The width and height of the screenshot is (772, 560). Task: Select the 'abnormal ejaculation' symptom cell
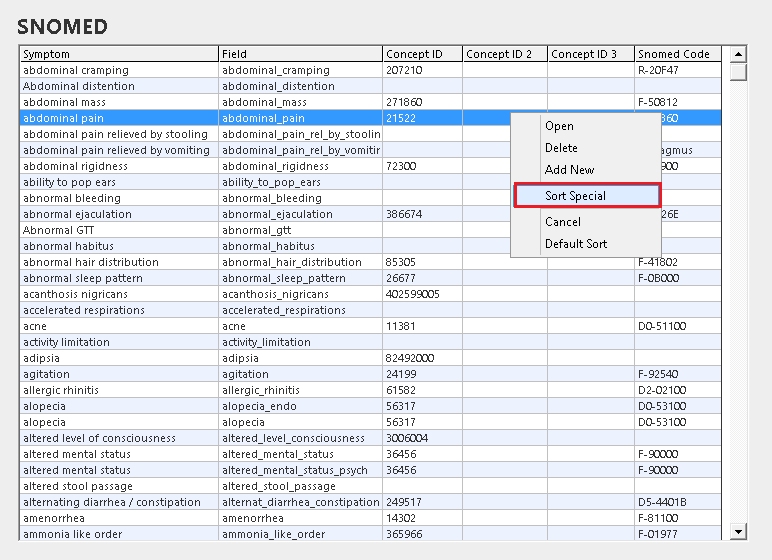(119, 214)
